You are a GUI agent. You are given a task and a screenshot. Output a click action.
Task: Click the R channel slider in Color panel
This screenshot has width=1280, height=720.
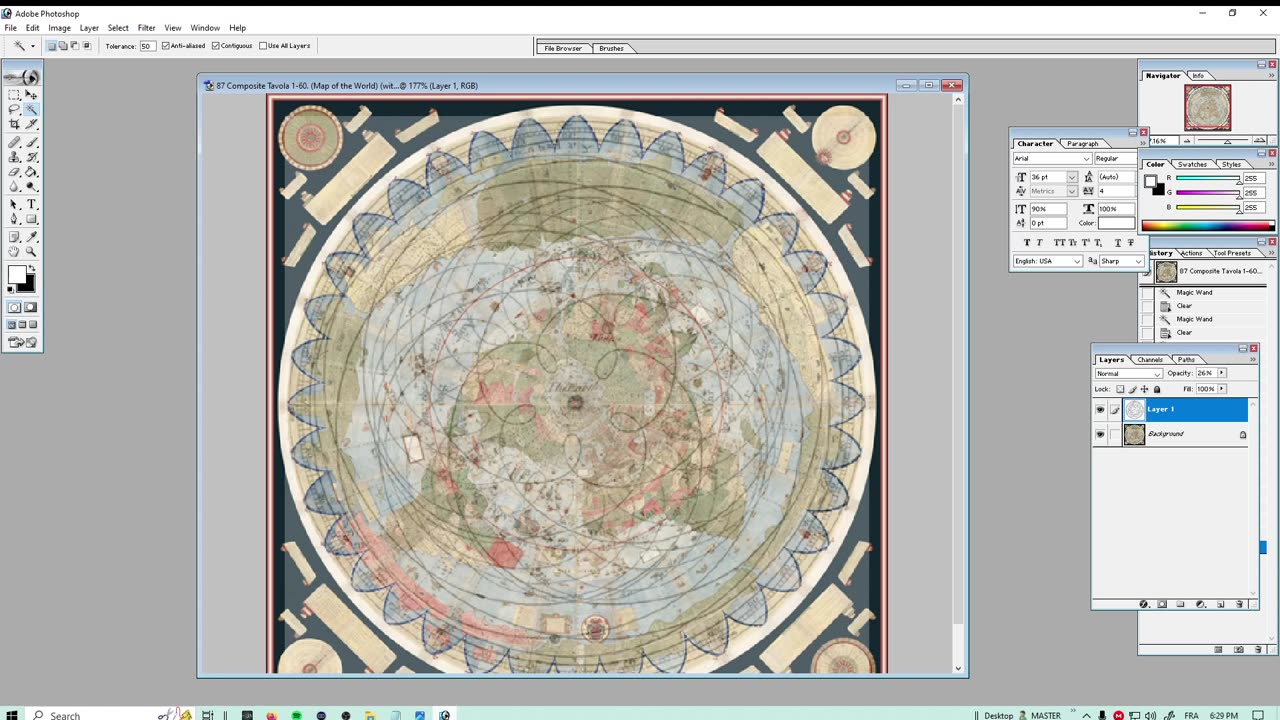pos(1208,178)
